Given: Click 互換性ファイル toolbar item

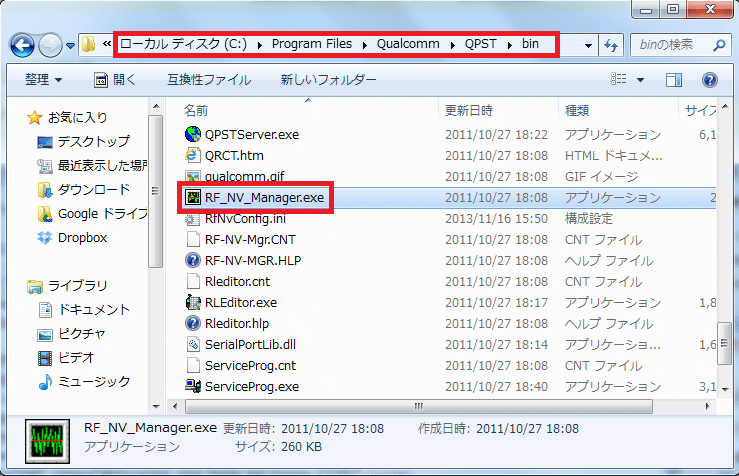Looking at the screenshot, I should 209,80.
